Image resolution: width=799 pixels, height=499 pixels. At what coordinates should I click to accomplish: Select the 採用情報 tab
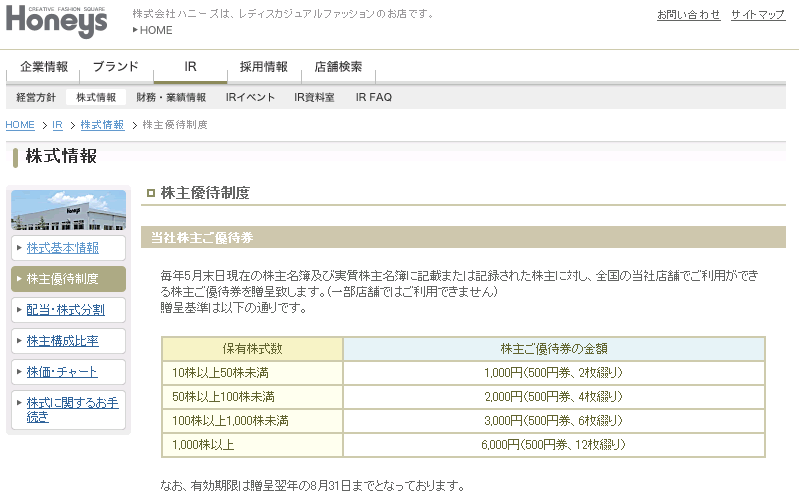tap(264, 67)
